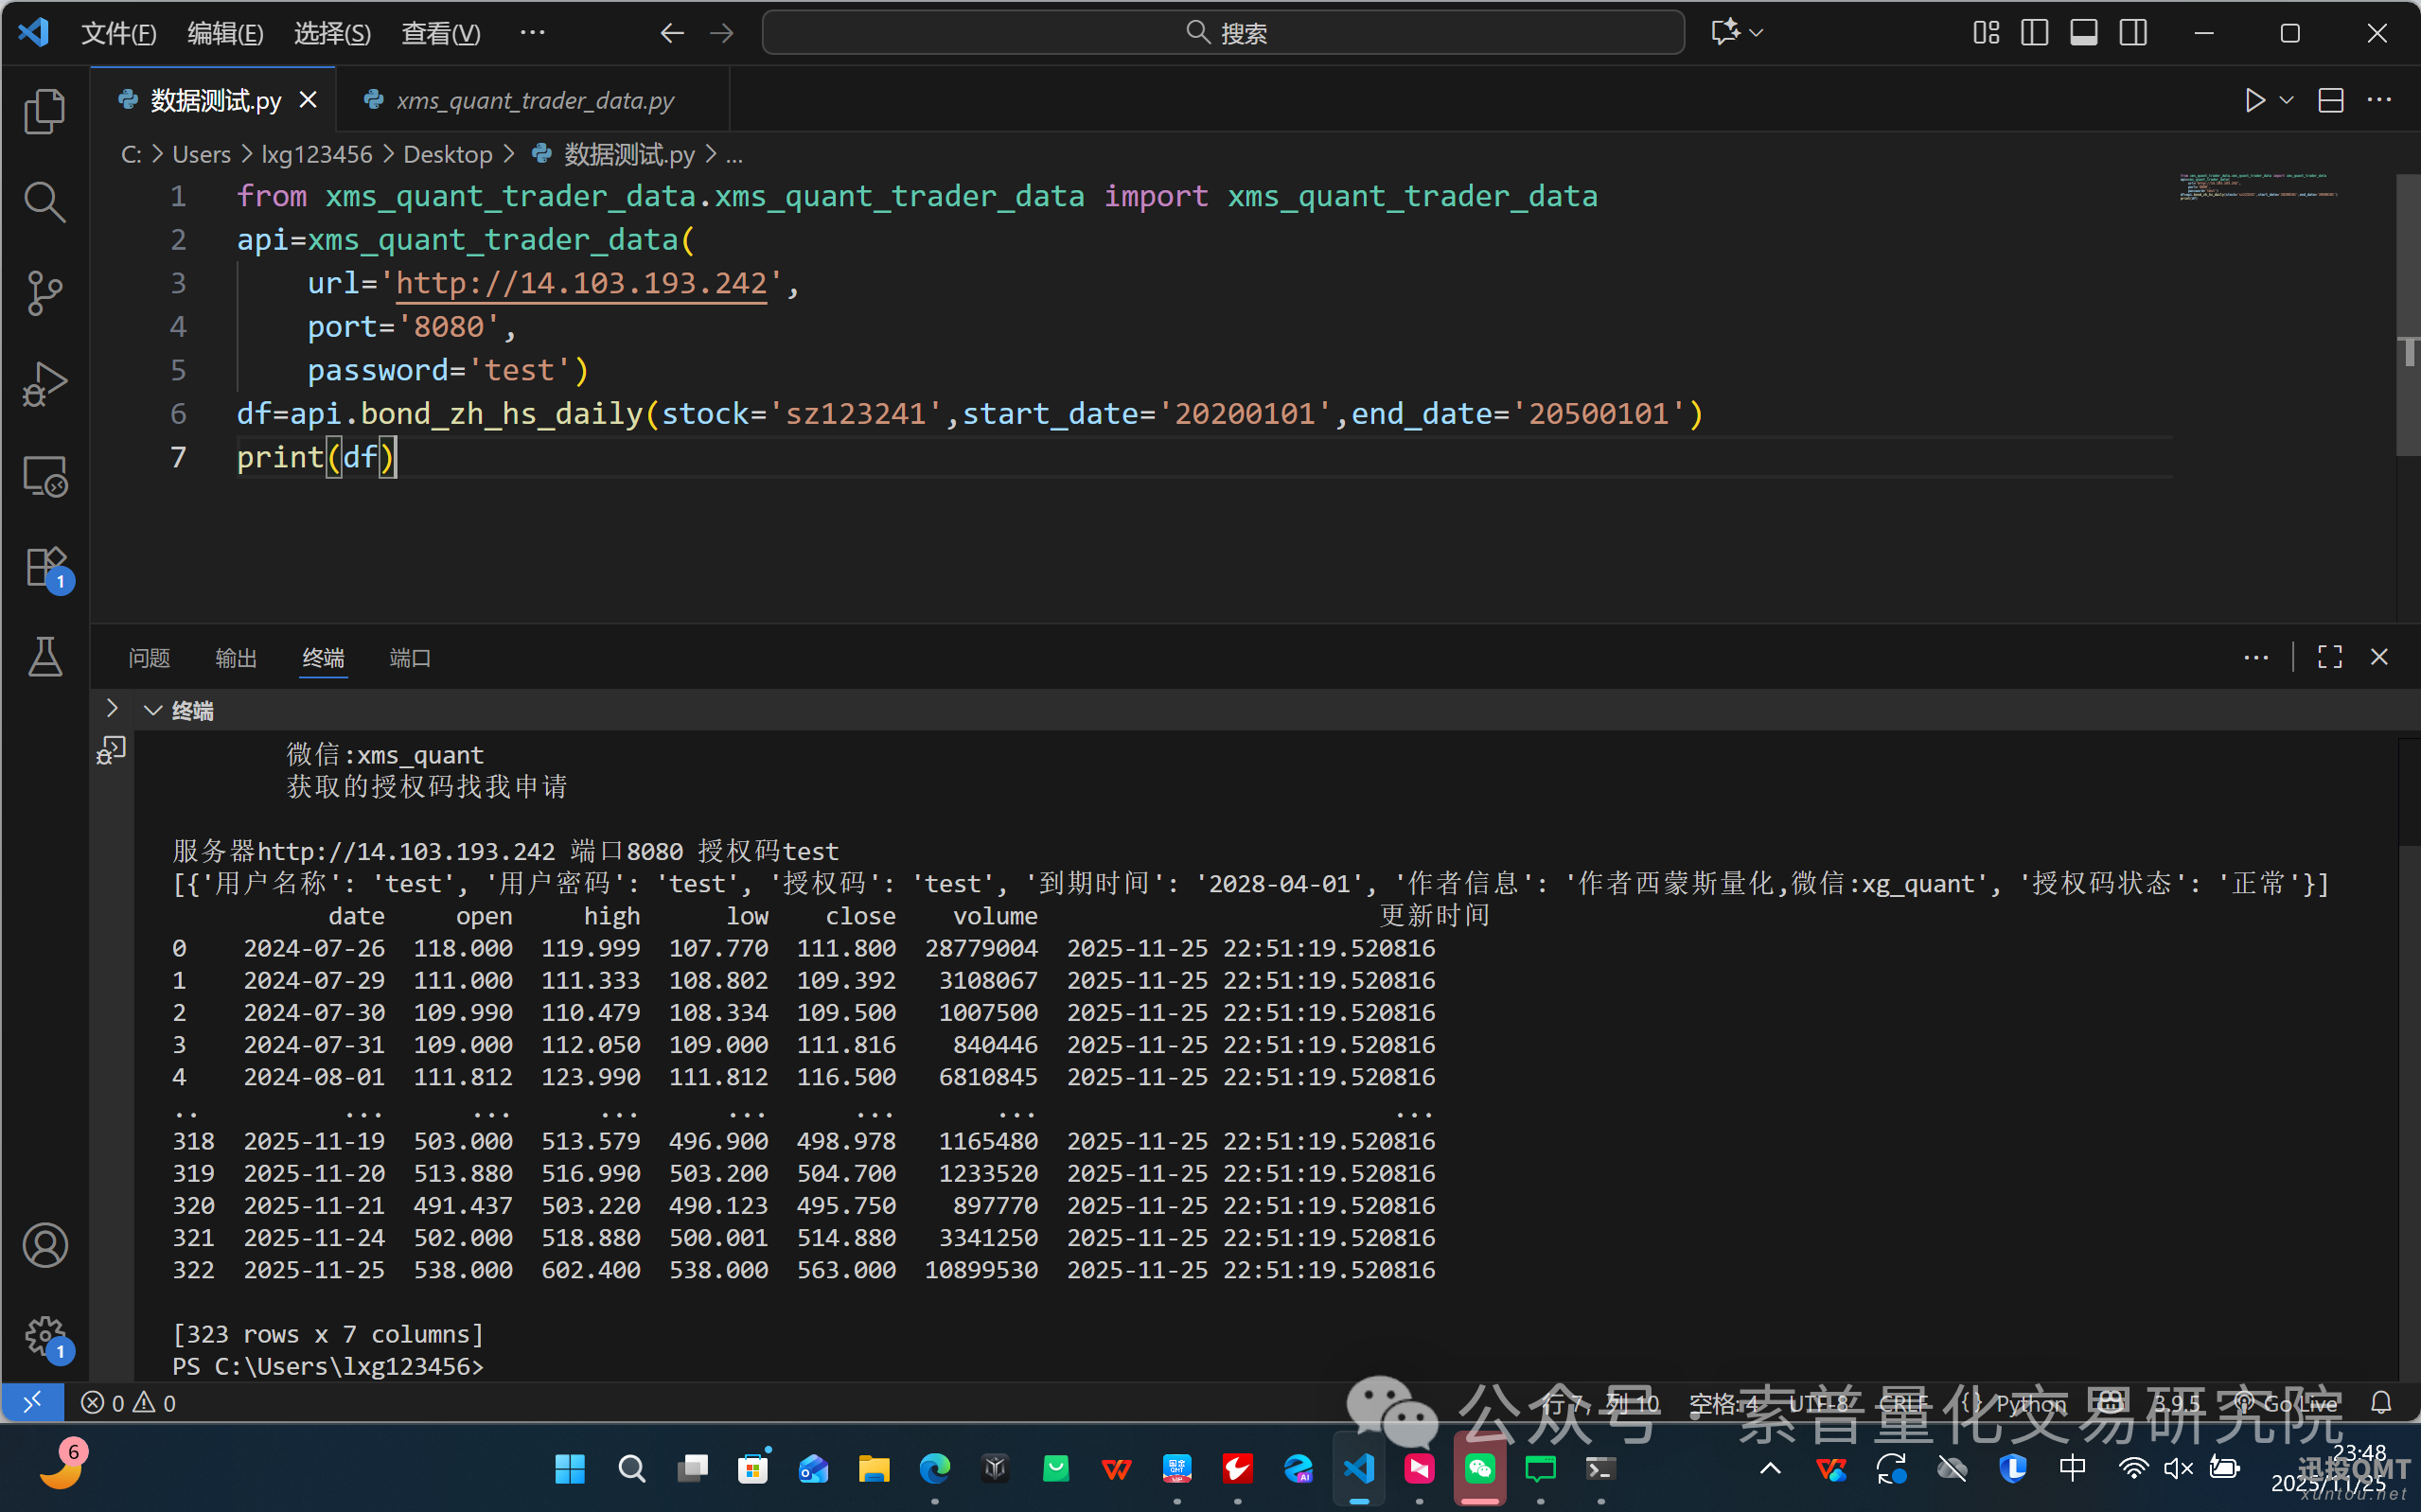2421x1512 pixels.
Task: Click the Go Live status bar button
Action: [x=2289, y=1403]
